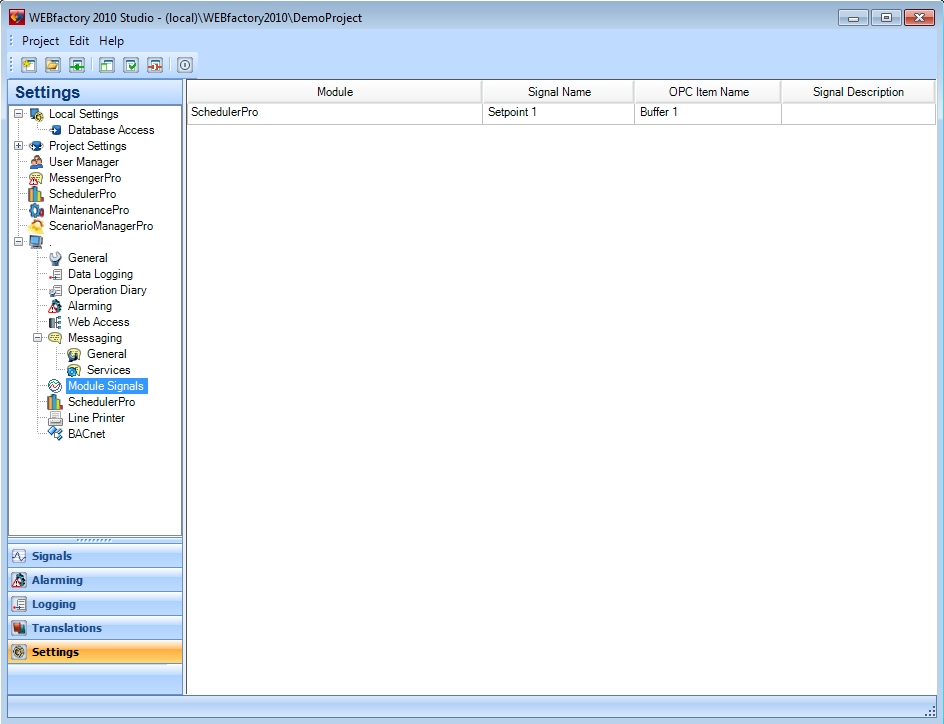Viewport: 944px width, 724px height.
Task: Select MaintenancePro in the tree
Action: [x=88, y=210]
